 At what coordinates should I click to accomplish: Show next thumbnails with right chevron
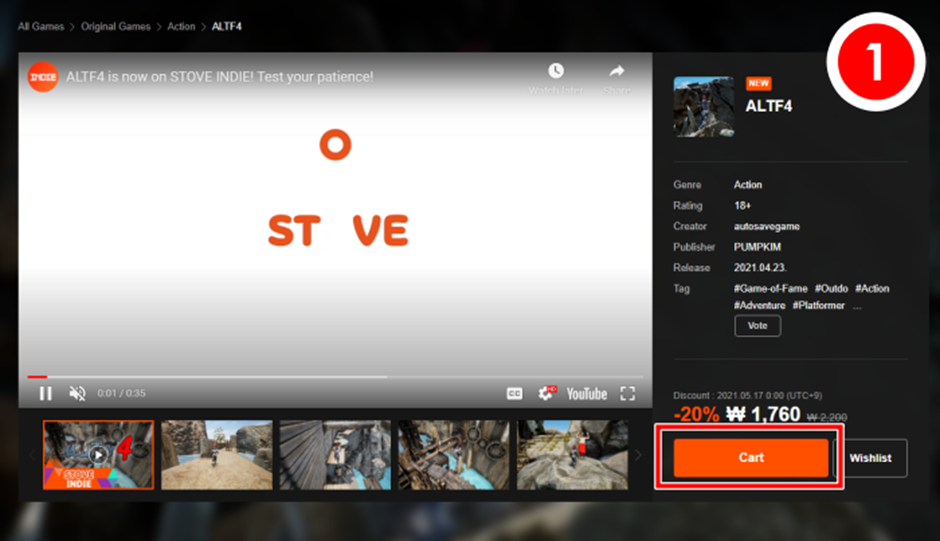coord(638,455)
